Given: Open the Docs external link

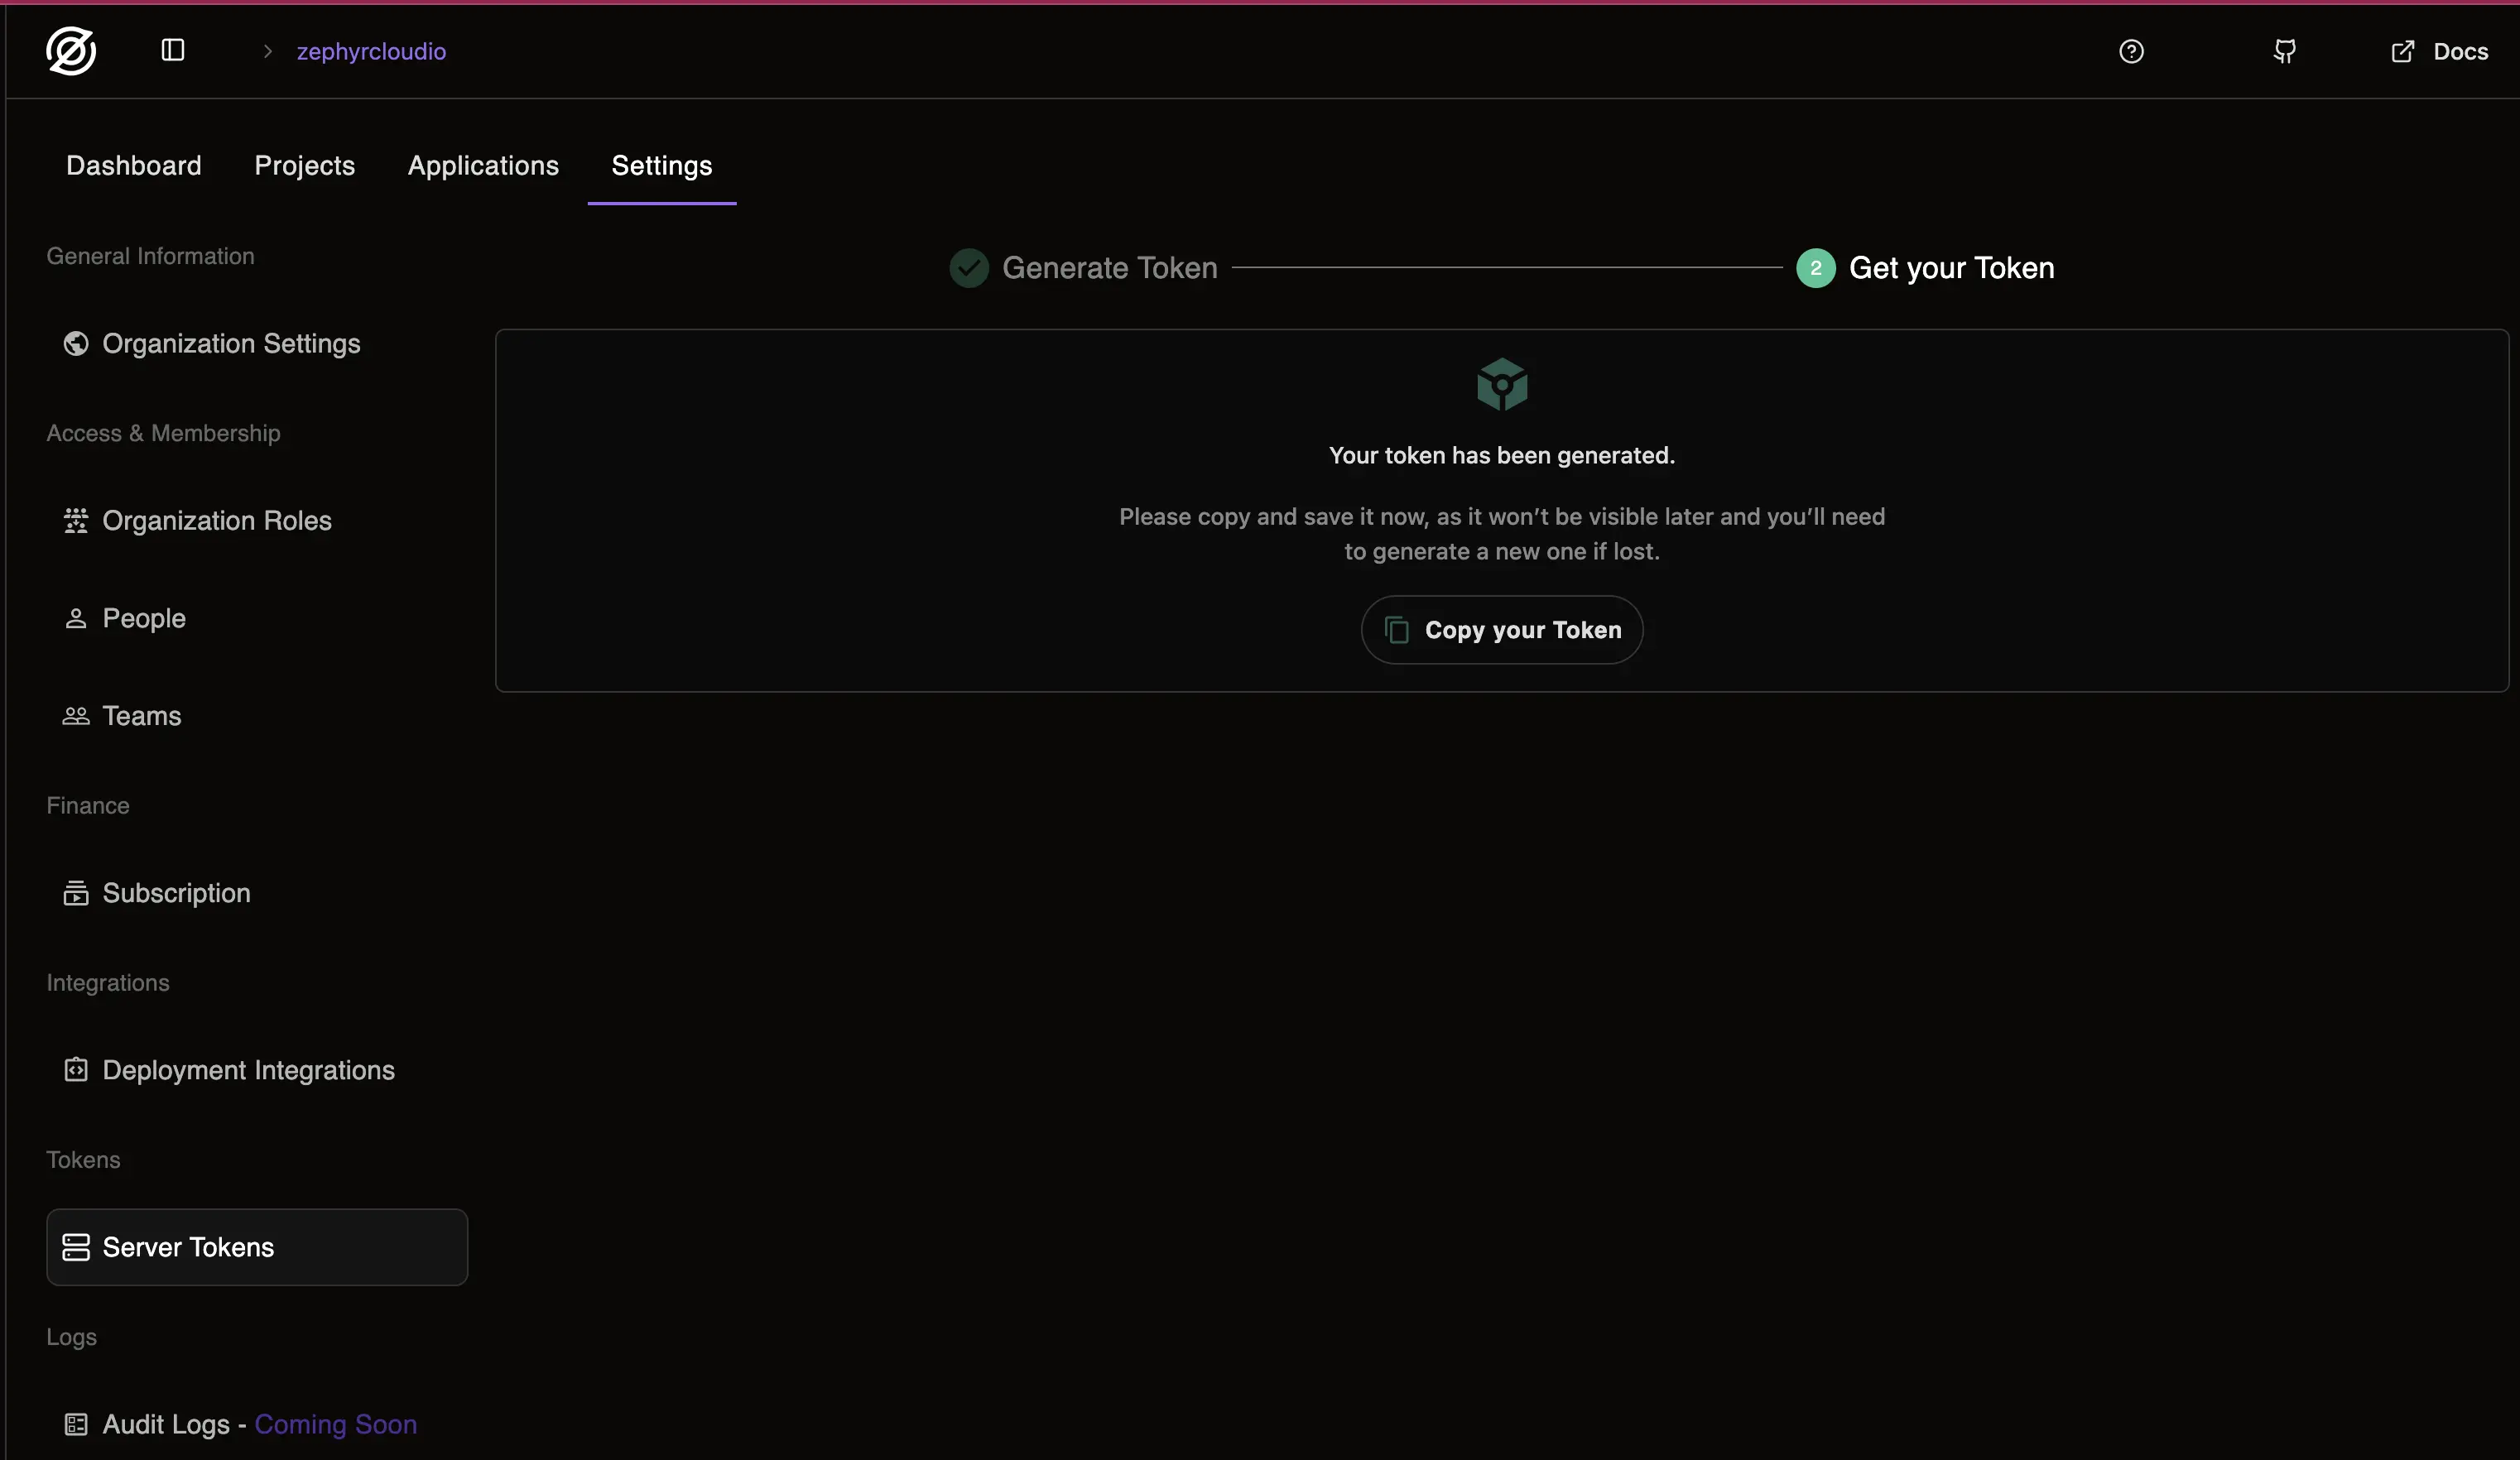Looking at the screenshot, I should [2440, 51].
